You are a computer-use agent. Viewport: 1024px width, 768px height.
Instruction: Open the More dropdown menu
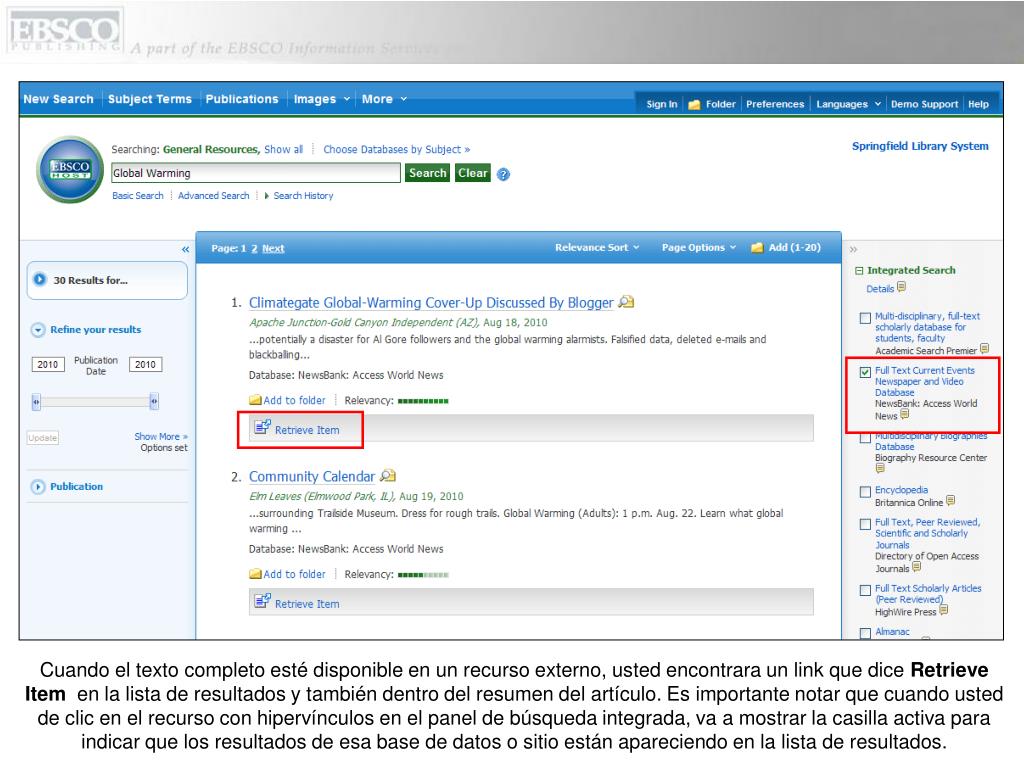[x=384, y=99]
